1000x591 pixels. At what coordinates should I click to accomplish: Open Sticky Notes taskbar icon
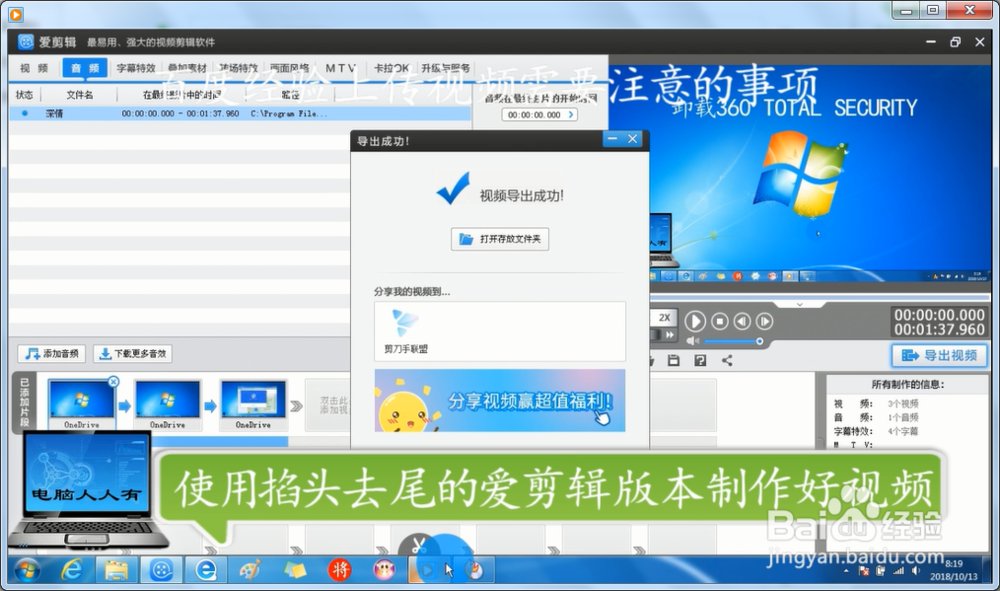click(x=294, y=570)
